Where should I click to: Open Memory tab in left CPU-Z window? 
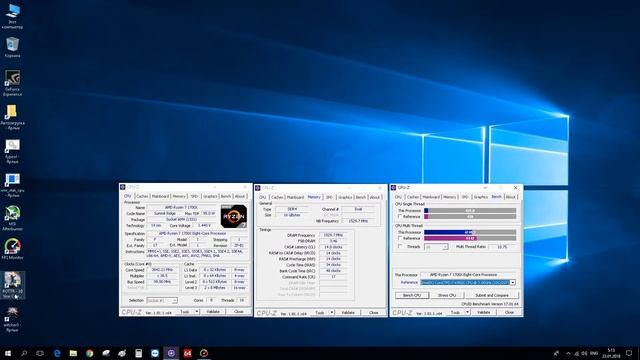[x=179, y=196]
